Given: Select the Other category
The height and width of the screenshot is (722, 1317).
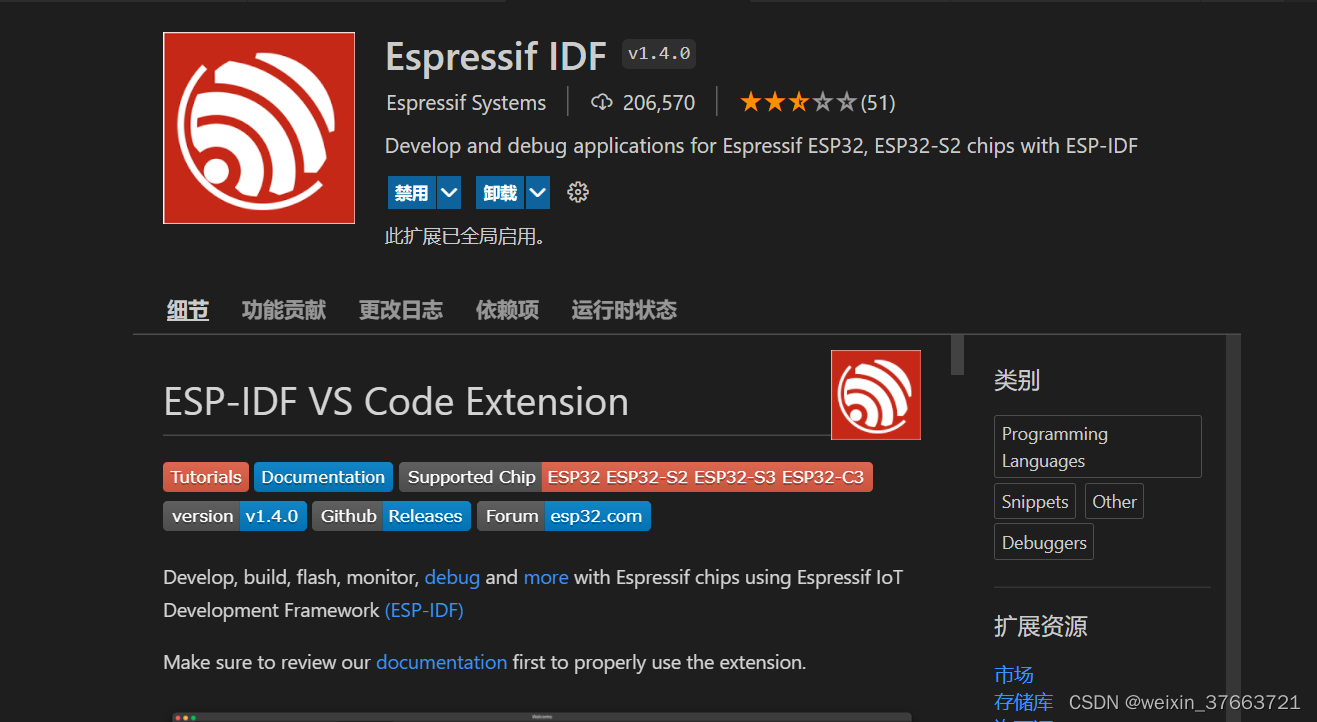Looking at the screenshot, I should [1114, 502].
